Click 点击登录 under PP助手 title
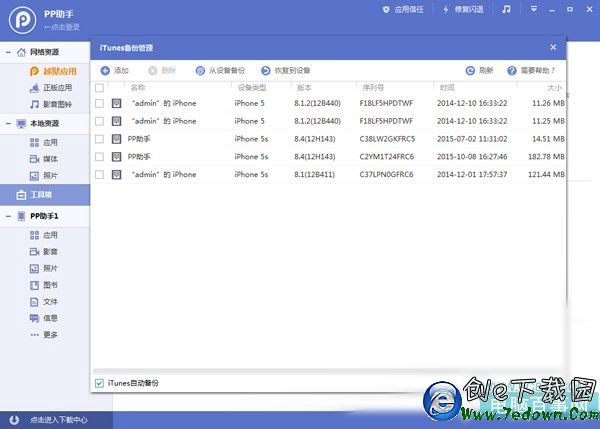600x429 pixels. click(x=62, y=27)
